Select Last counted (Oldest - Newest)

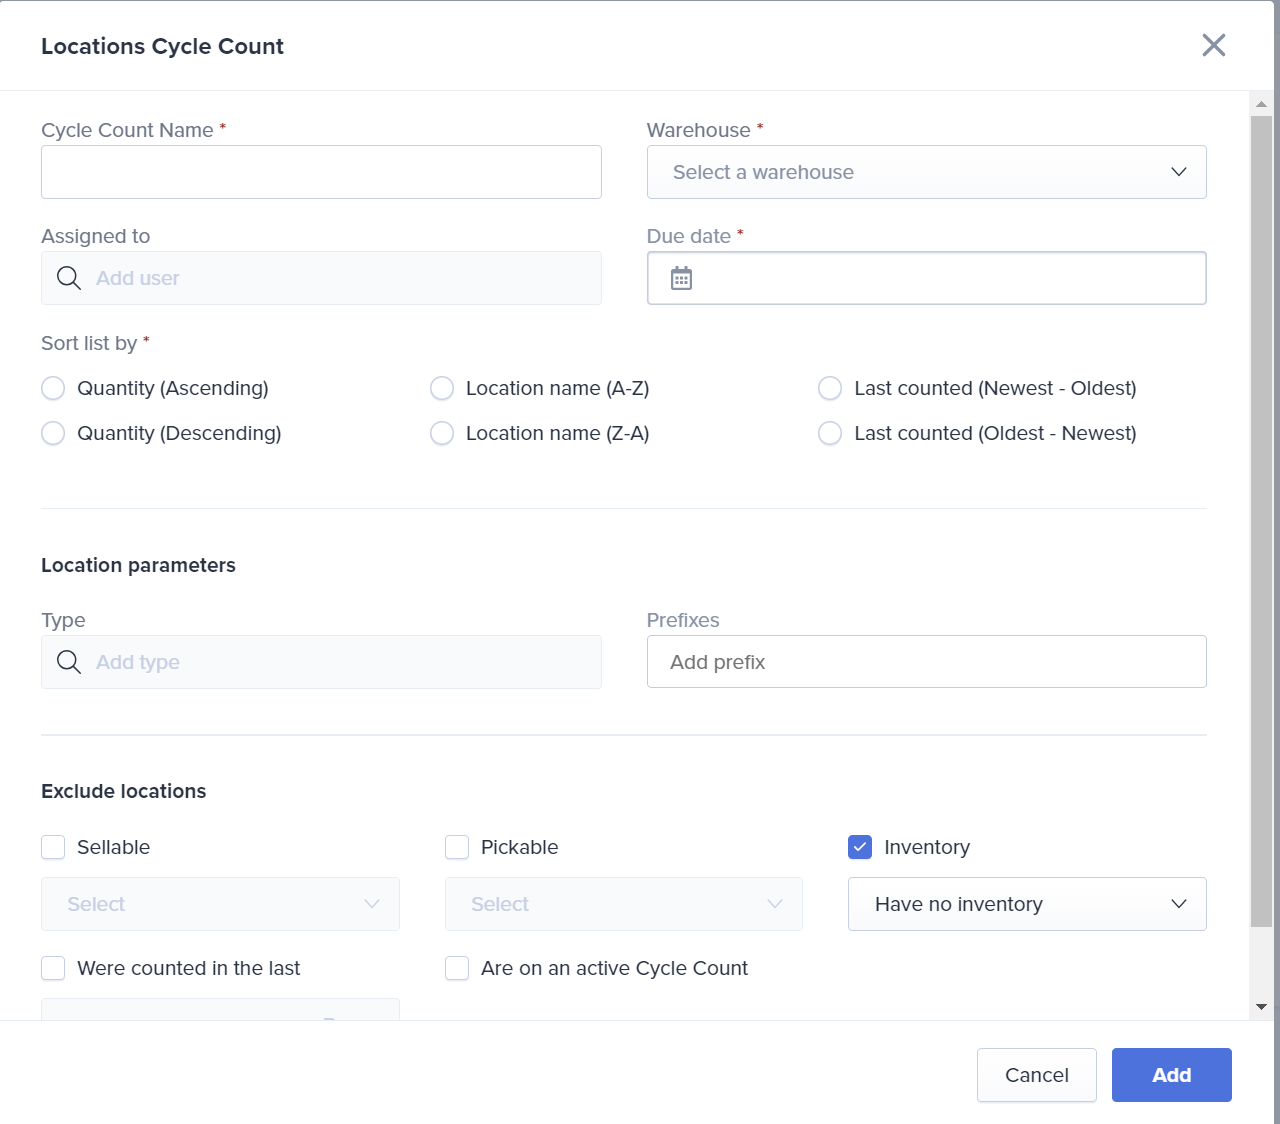pyautogui.click(x=830, y=433)
